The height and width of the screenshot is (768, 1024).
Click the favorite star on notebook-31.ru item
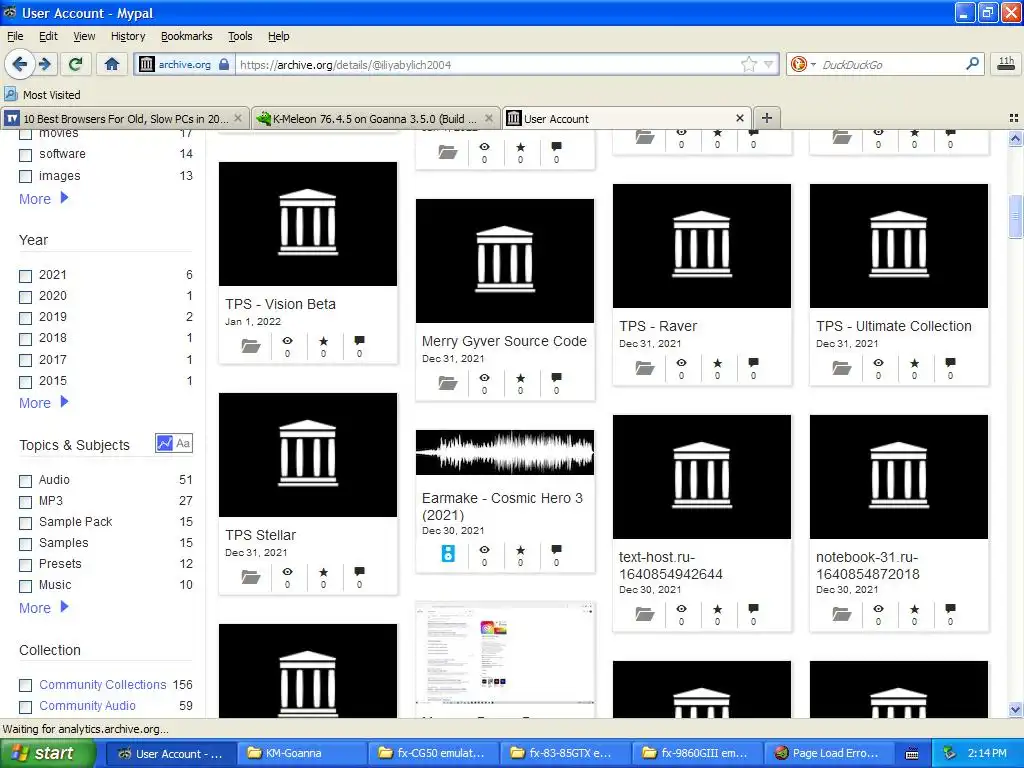[914, 609]
